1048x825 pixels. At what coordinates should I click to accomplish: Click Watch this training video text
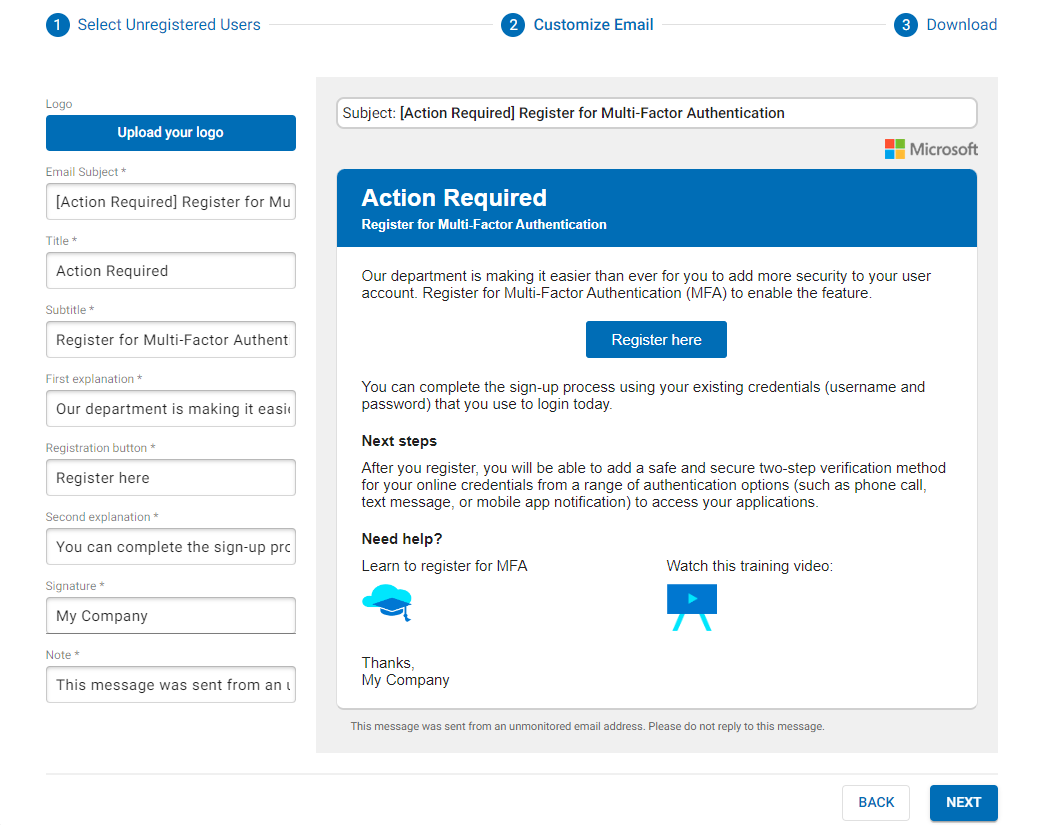(x=749, y=566)
